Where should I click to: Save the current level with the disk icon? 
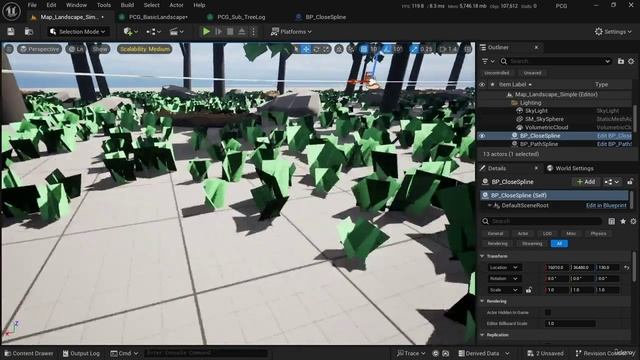point(11,31)
